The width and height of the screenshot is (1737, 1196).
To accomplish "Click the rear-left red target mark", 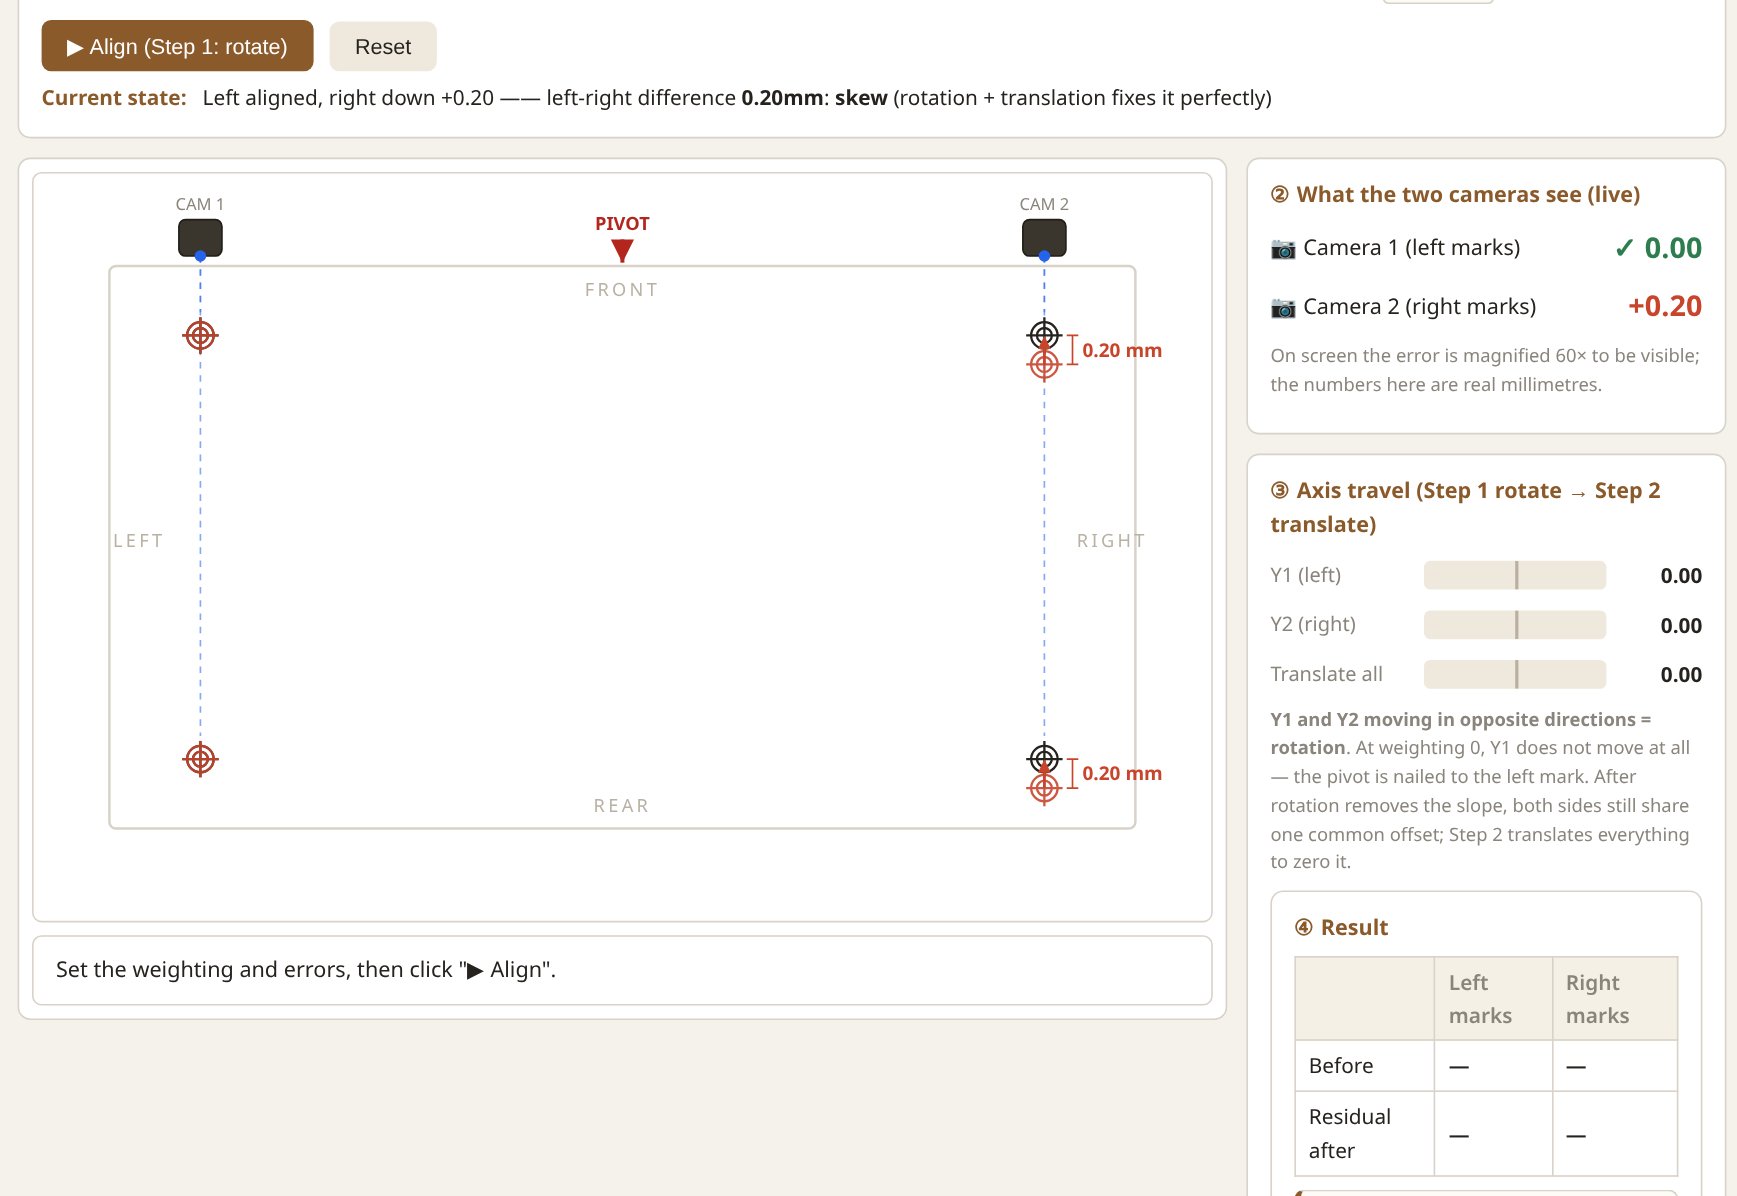I will tap(200, 760).
